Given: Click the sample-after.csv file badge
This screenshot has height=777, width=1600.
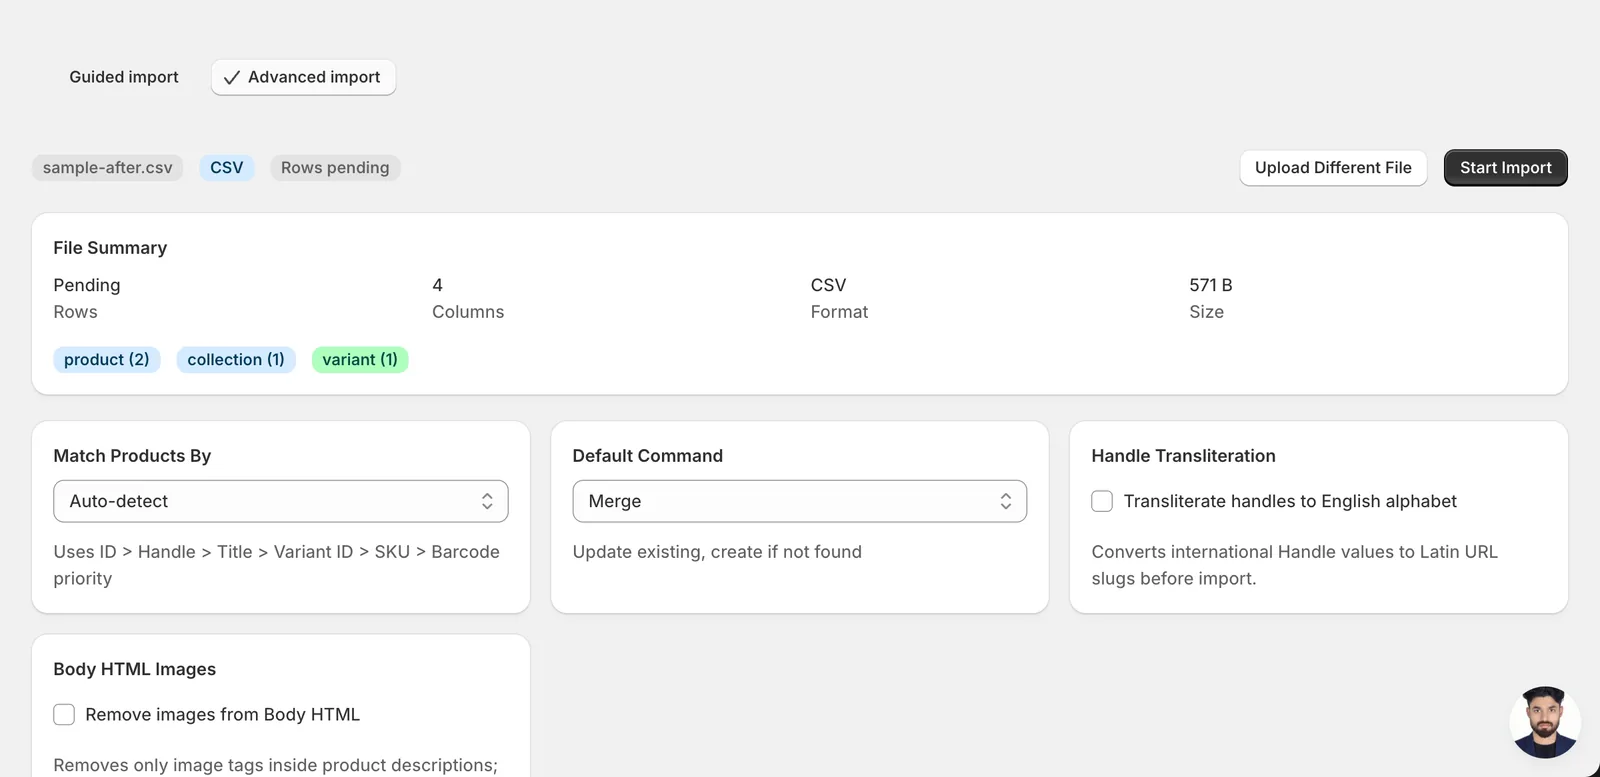Looking at the screenshot, I should 107,168.
